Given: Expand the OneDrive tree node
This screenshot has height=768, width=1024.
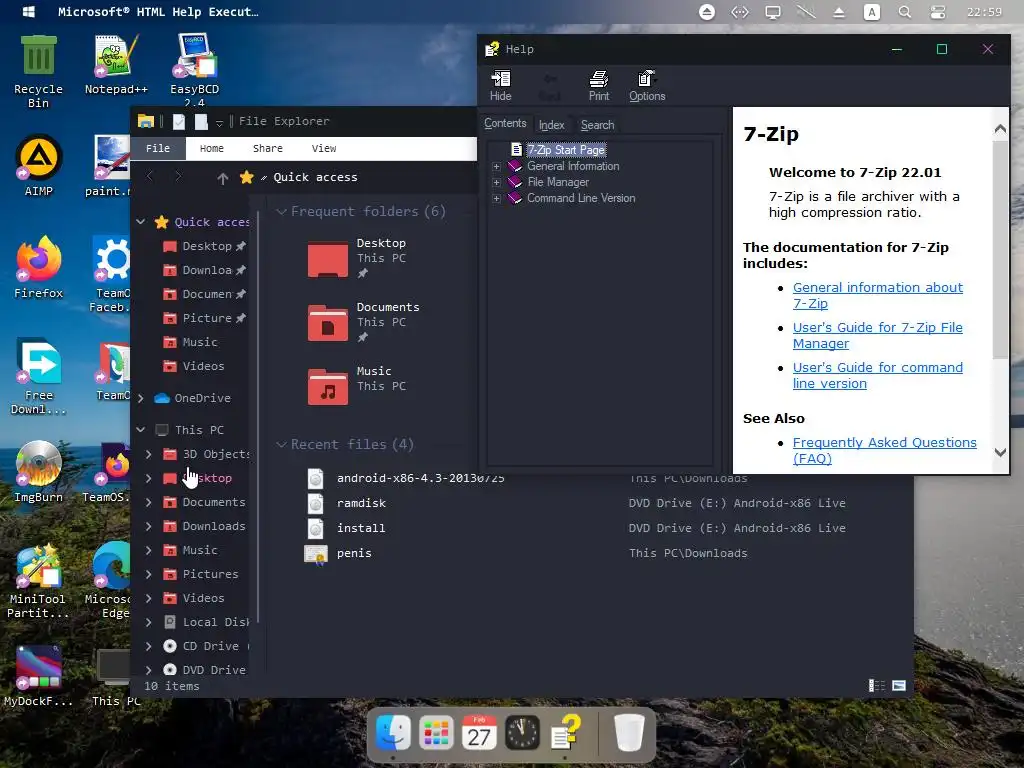Looking at the screenshot, I should coord(140,398).
